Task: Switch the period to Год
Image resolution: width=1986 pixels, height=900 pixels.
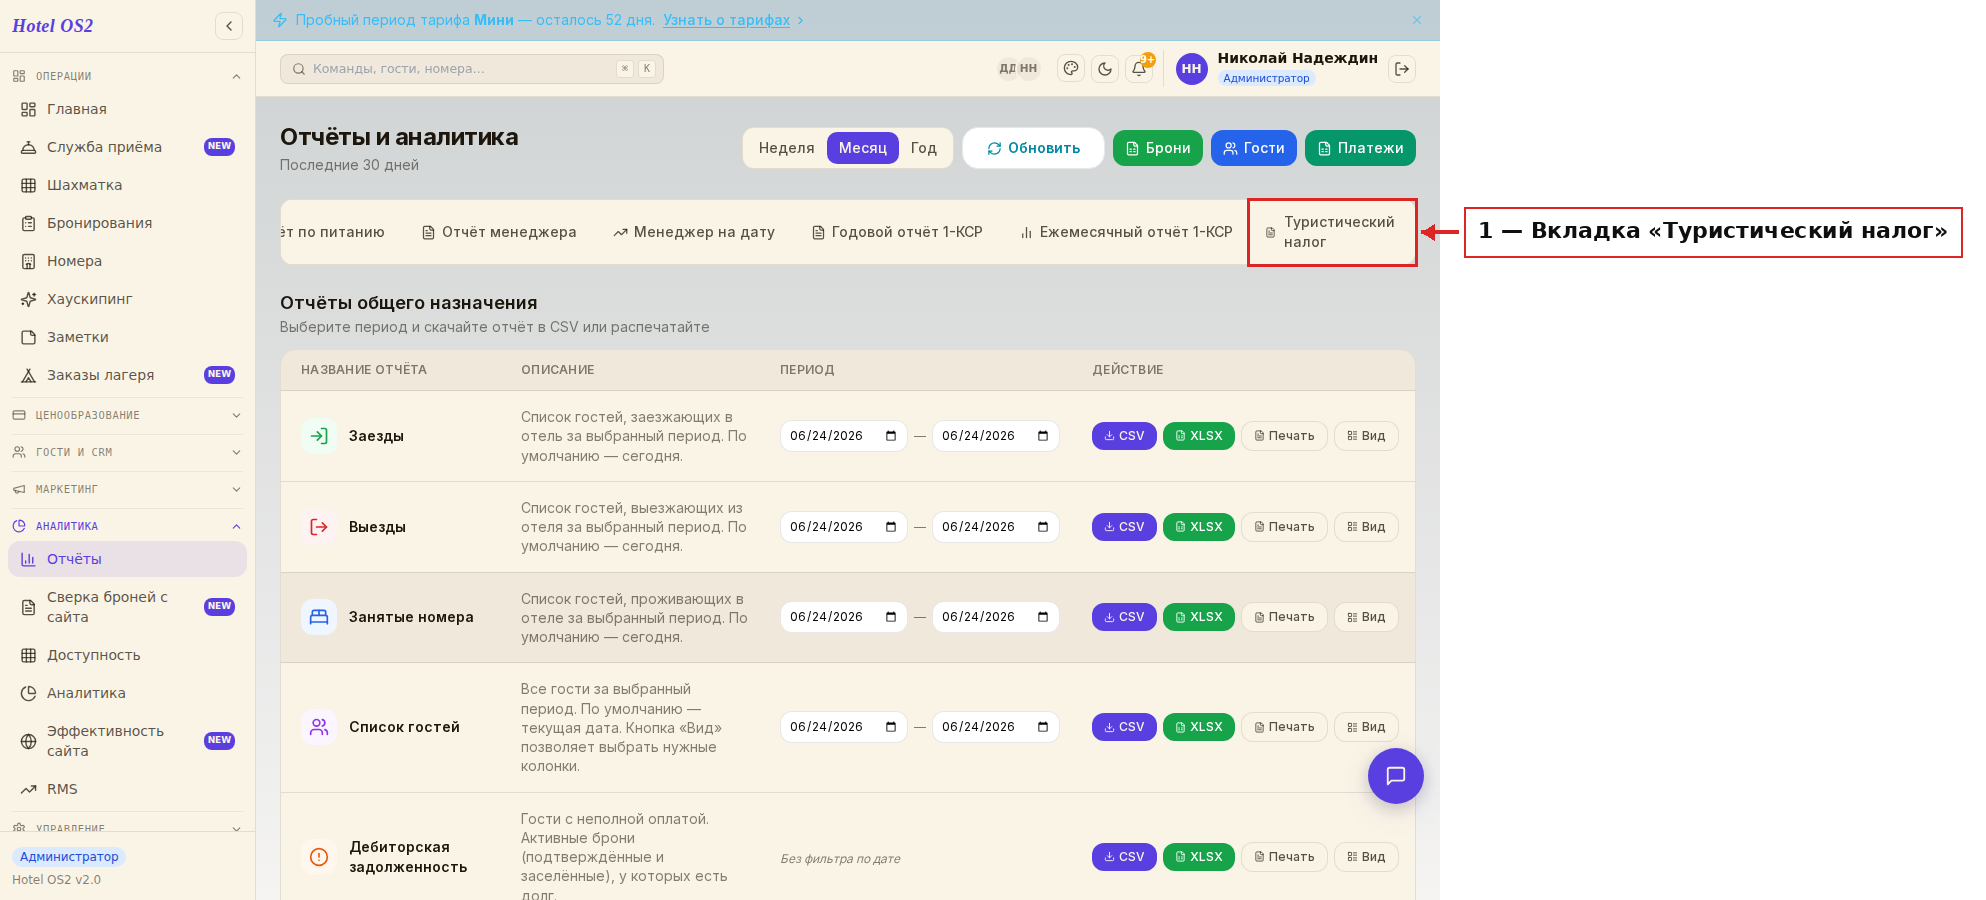Action: [x=924, y=148]
